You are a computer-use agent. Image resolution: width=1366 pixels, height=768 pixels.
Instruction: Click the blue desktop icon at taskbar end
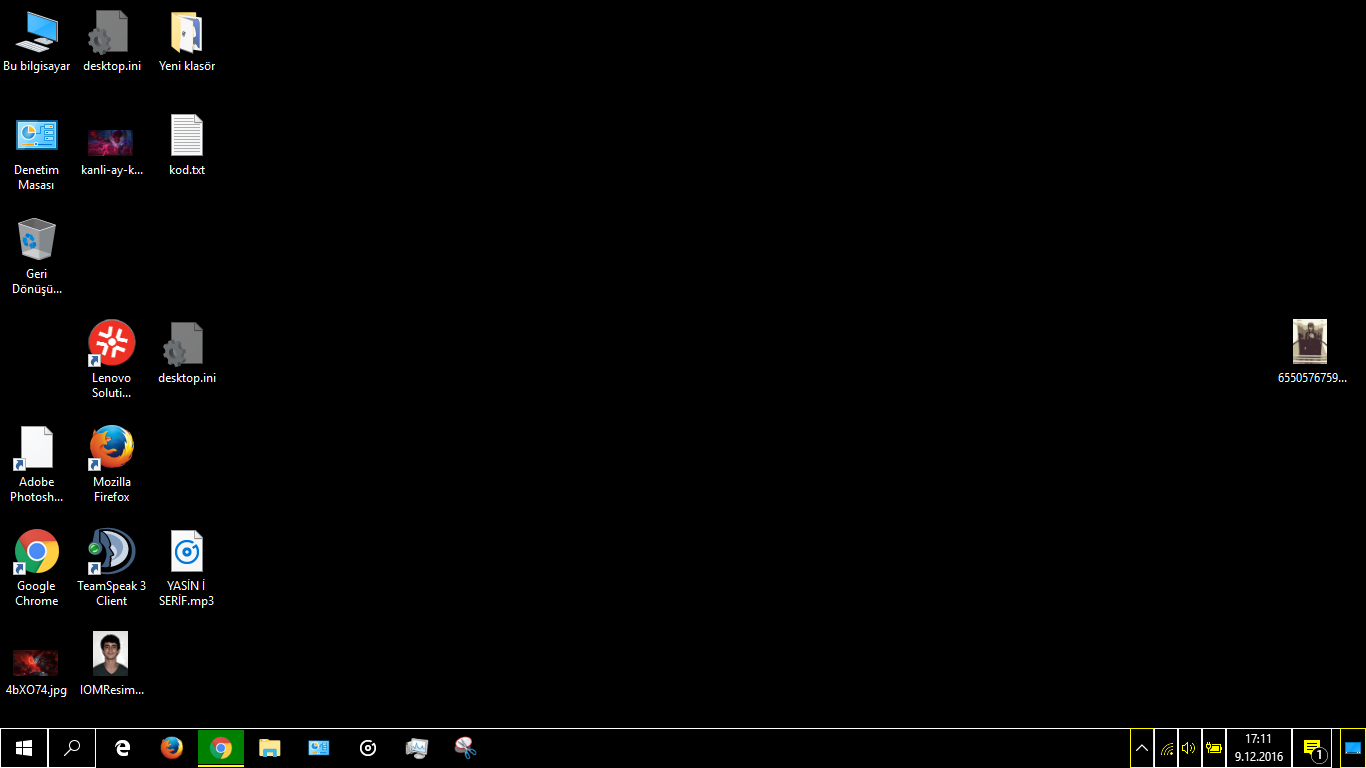pyautogui.click(x=1353, y=748)
